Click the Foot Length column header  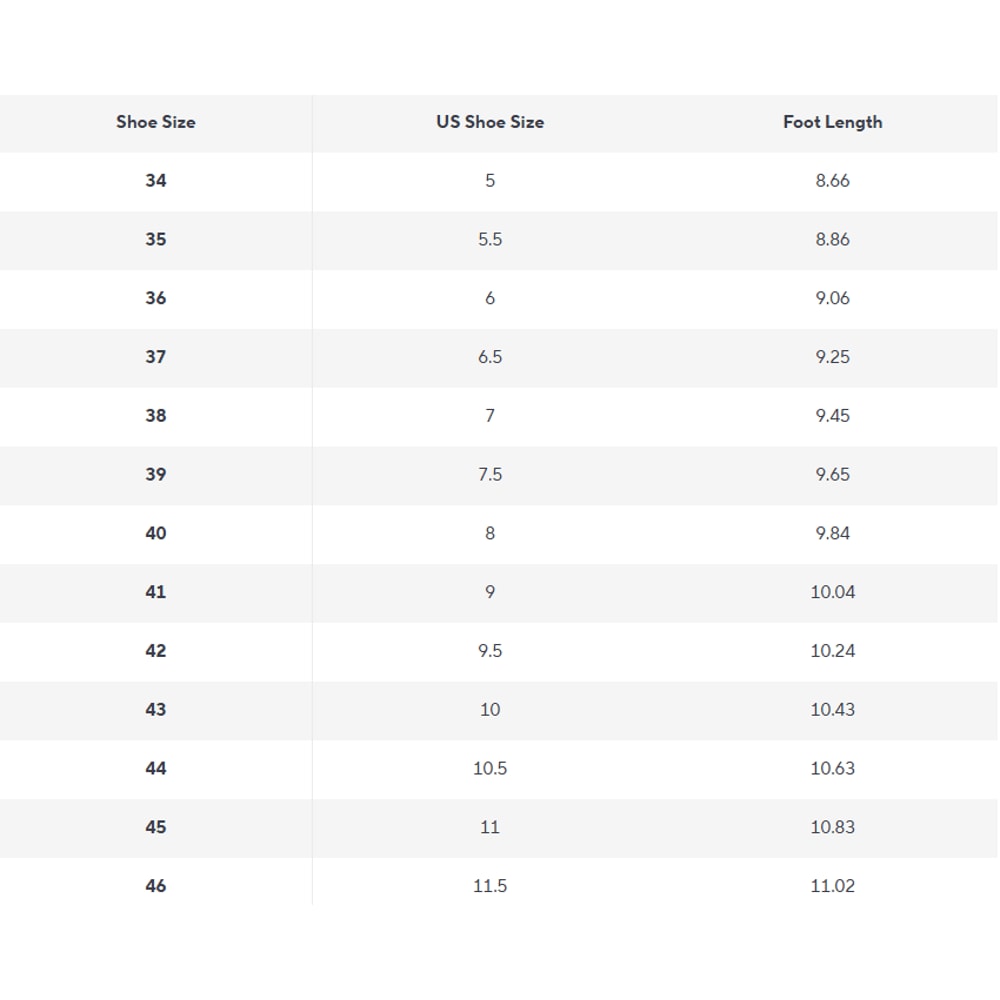point(832,122)
